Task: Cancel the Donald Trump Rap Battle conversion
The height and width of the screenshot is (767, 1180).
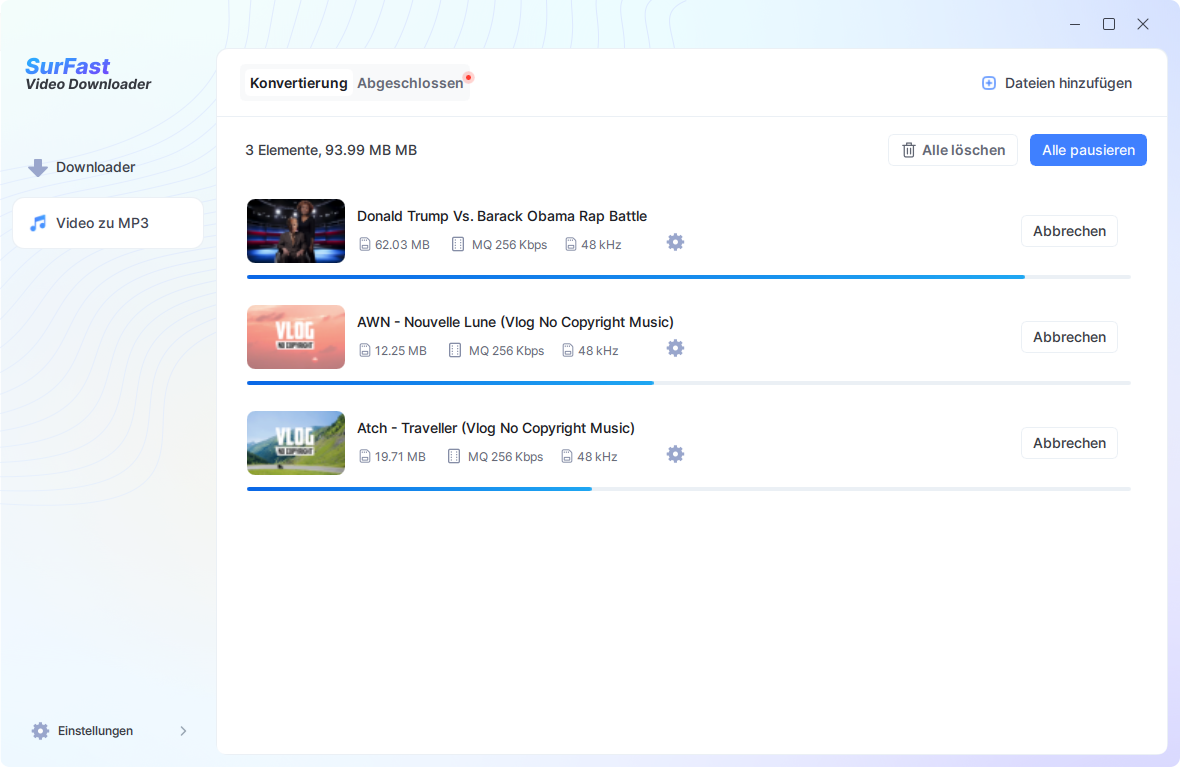Action: coord(1069,231)
